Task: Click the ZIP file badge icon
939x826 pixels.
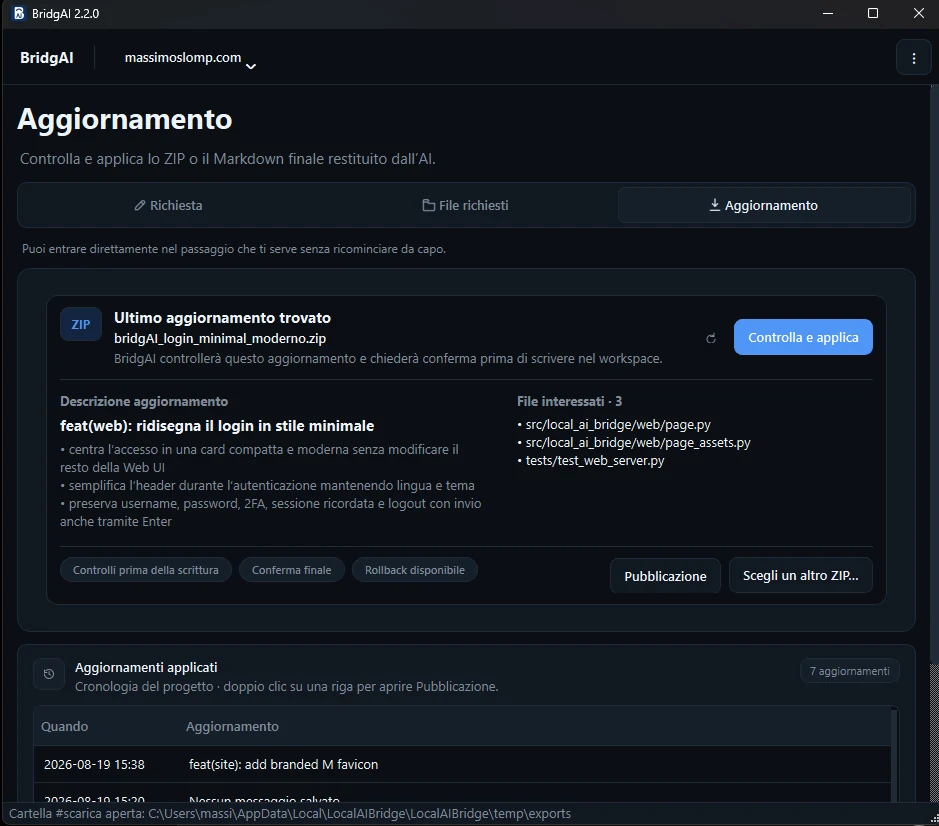Action: pos(81,325)
